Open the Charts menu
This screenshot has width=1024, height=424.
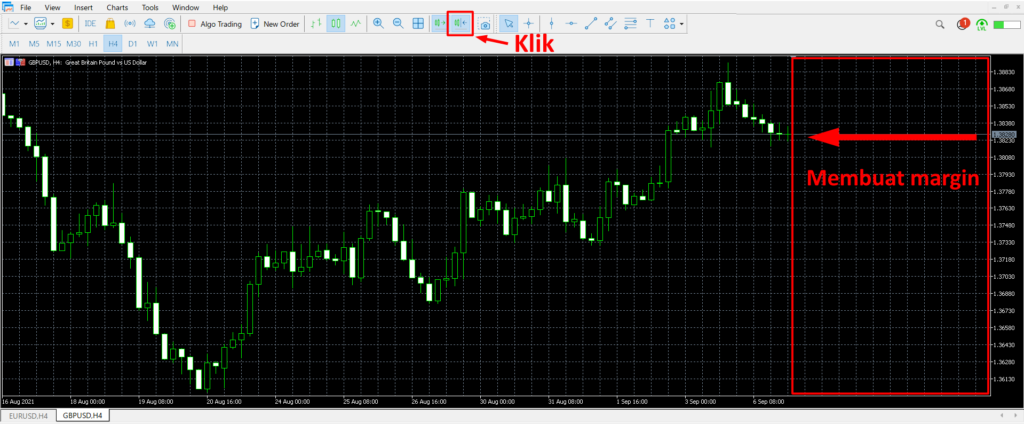coord(116,8)
